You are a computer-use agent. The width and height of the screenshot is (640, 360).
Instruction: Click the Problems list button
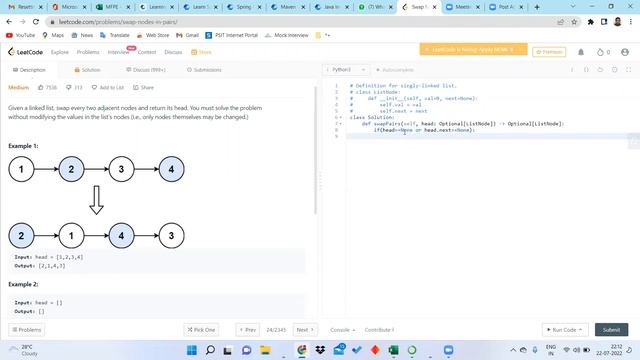click(x=27, y=330)
